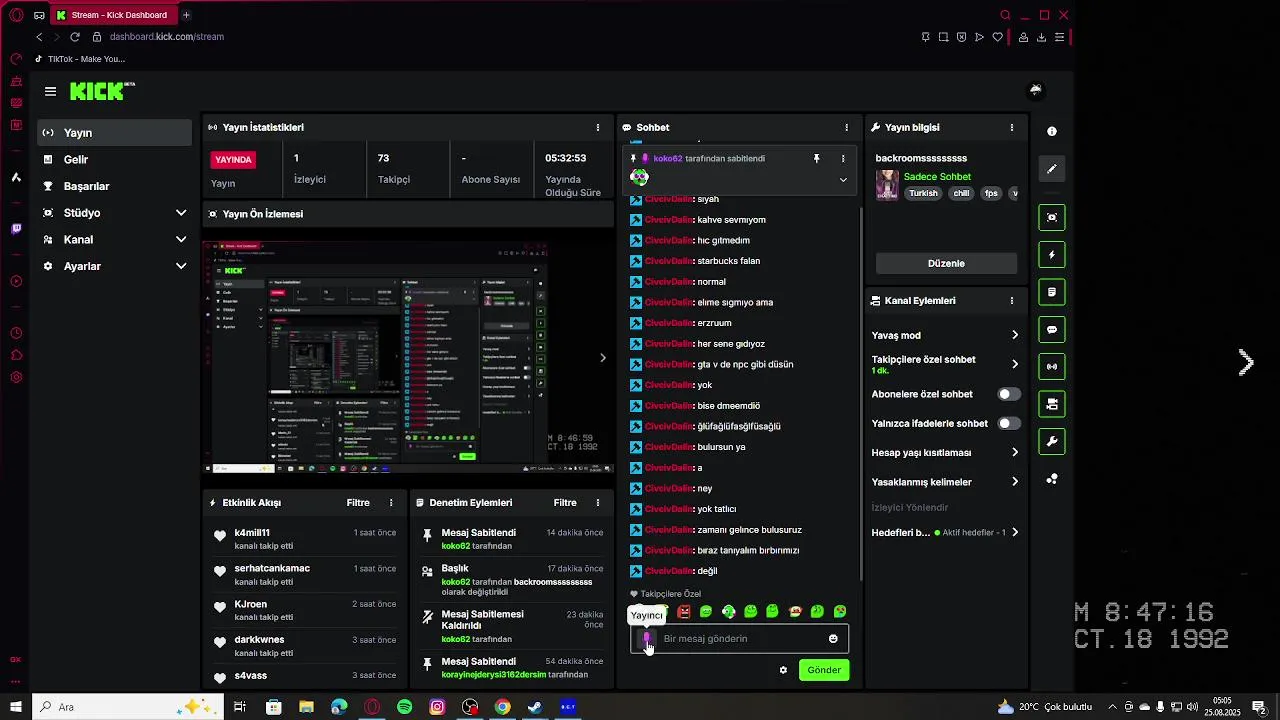
Task: Toggle Yalnızca ifadelerle sohbet switch
Action: tap(1009, 423)
